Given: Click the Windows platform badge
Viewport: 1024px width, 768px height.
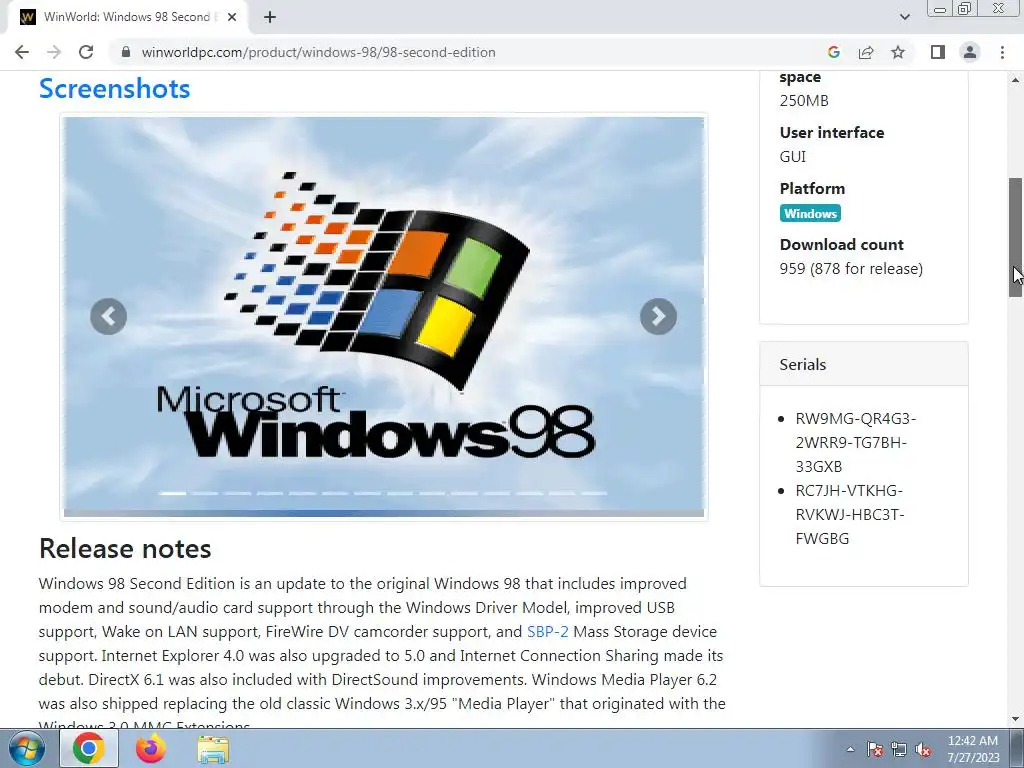Looking at the screenshot, I should (x=810, y=214).
